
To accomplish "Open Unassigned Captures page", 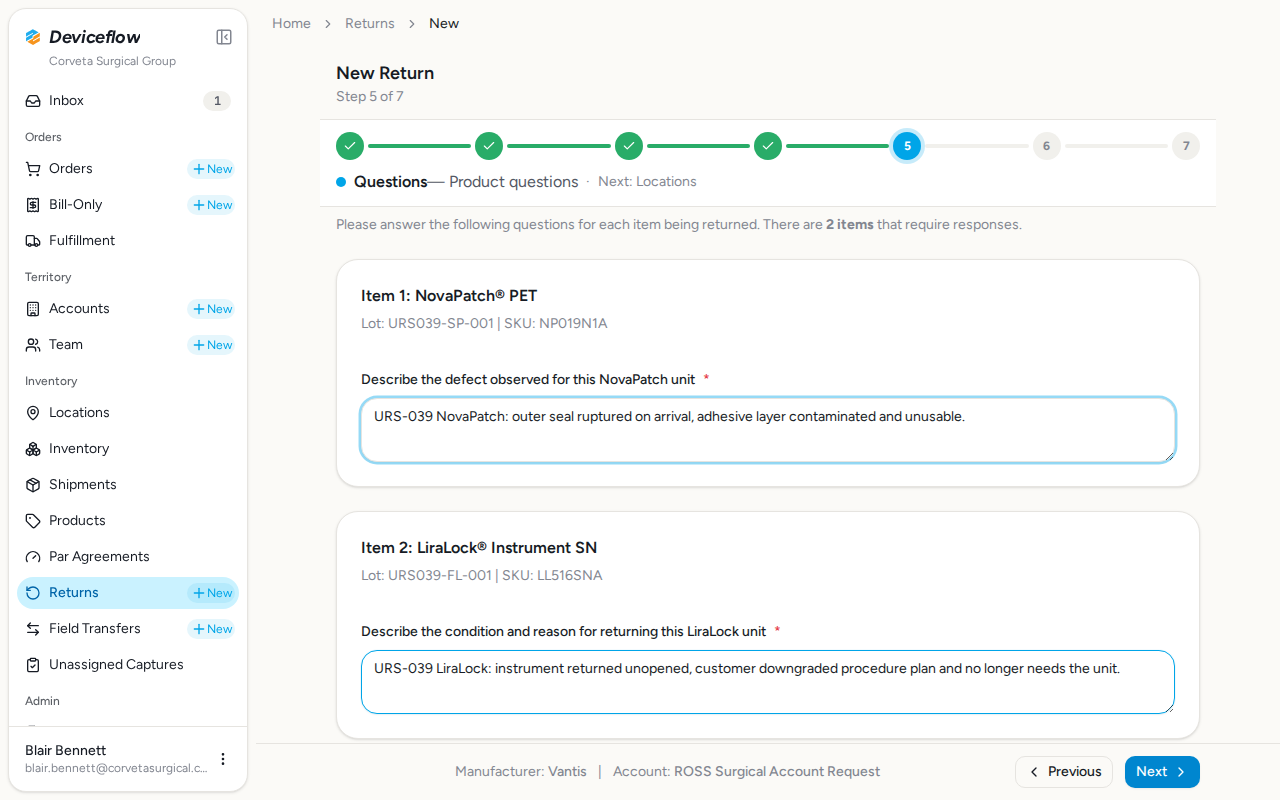I will pyautogui.click(x=128, y=665).
